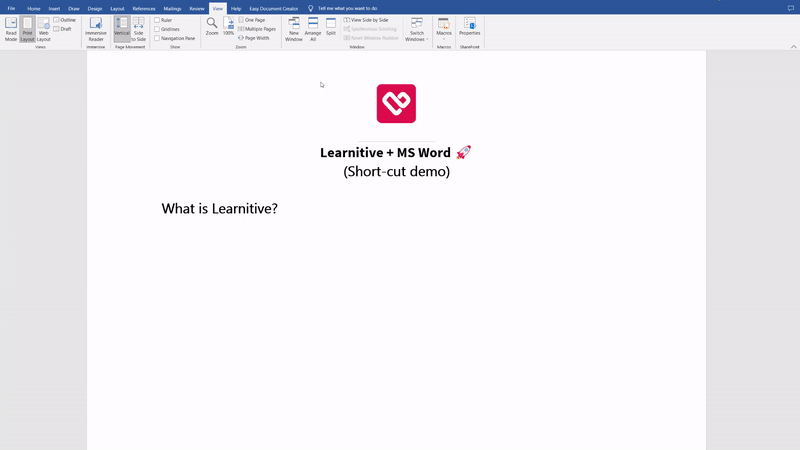This screenshot has width=800, height=450.
Task: Switch to Draft view
Action: pos(63,29)
